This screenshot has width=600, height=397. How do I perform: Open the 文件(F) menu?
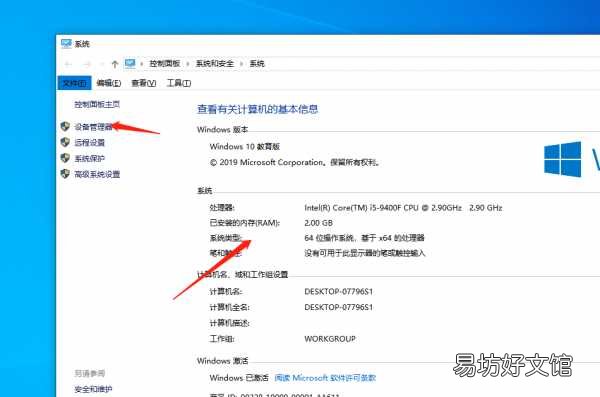(x=74, y=83)
